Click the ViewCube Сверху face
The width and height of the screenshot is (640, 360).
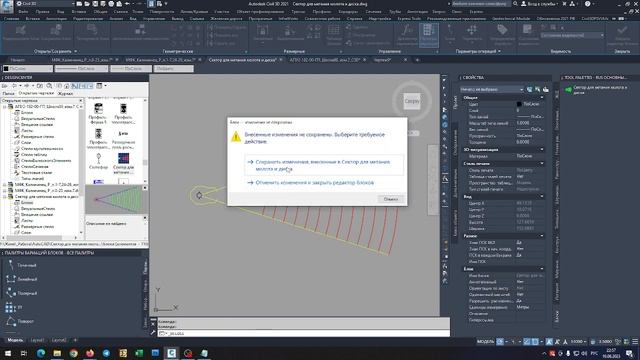click(x=412, y=101)
